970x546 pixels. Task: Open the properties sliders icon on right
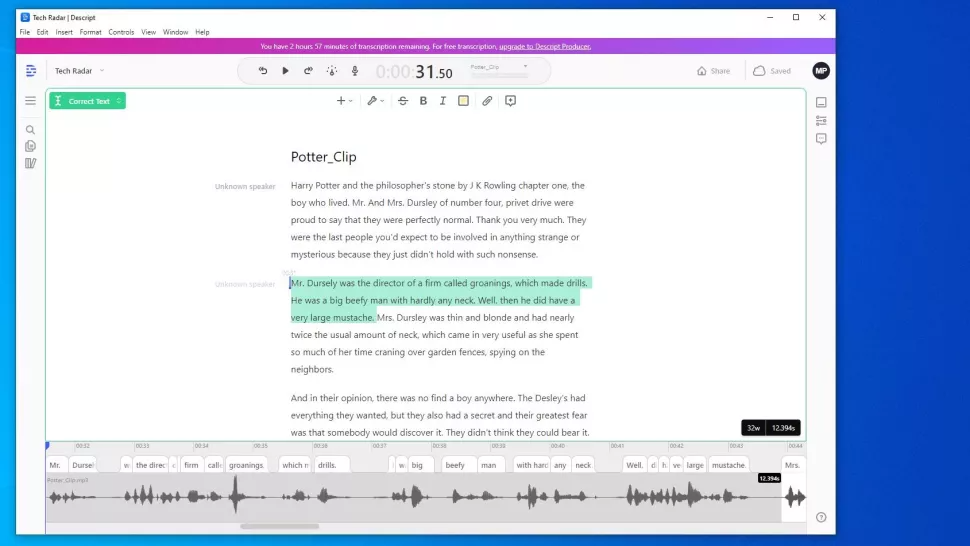pyautogui.click(x=821, y=121)
